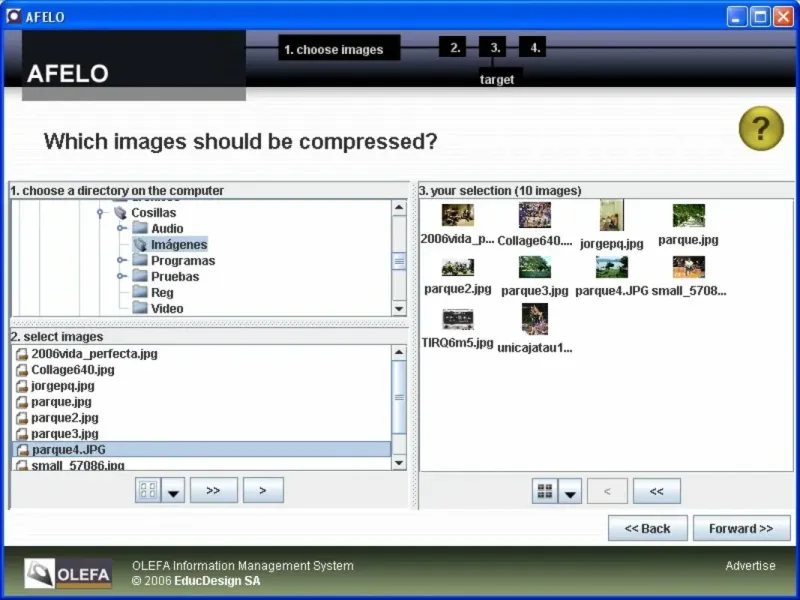800x600 pixels.
Task: Click the image list scrollbar up arrow
Action: (x=398, y=352)
